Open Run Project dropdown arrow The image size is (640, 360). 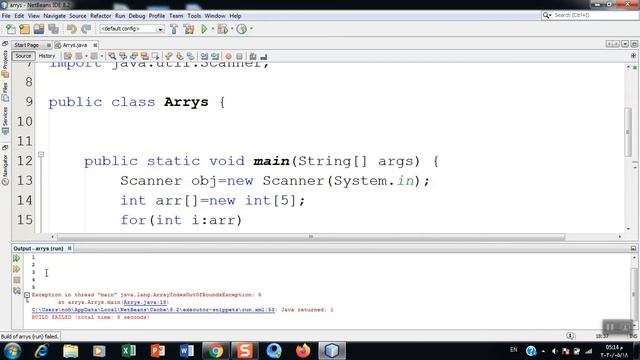pyautogui.click(x=213, y=29)
